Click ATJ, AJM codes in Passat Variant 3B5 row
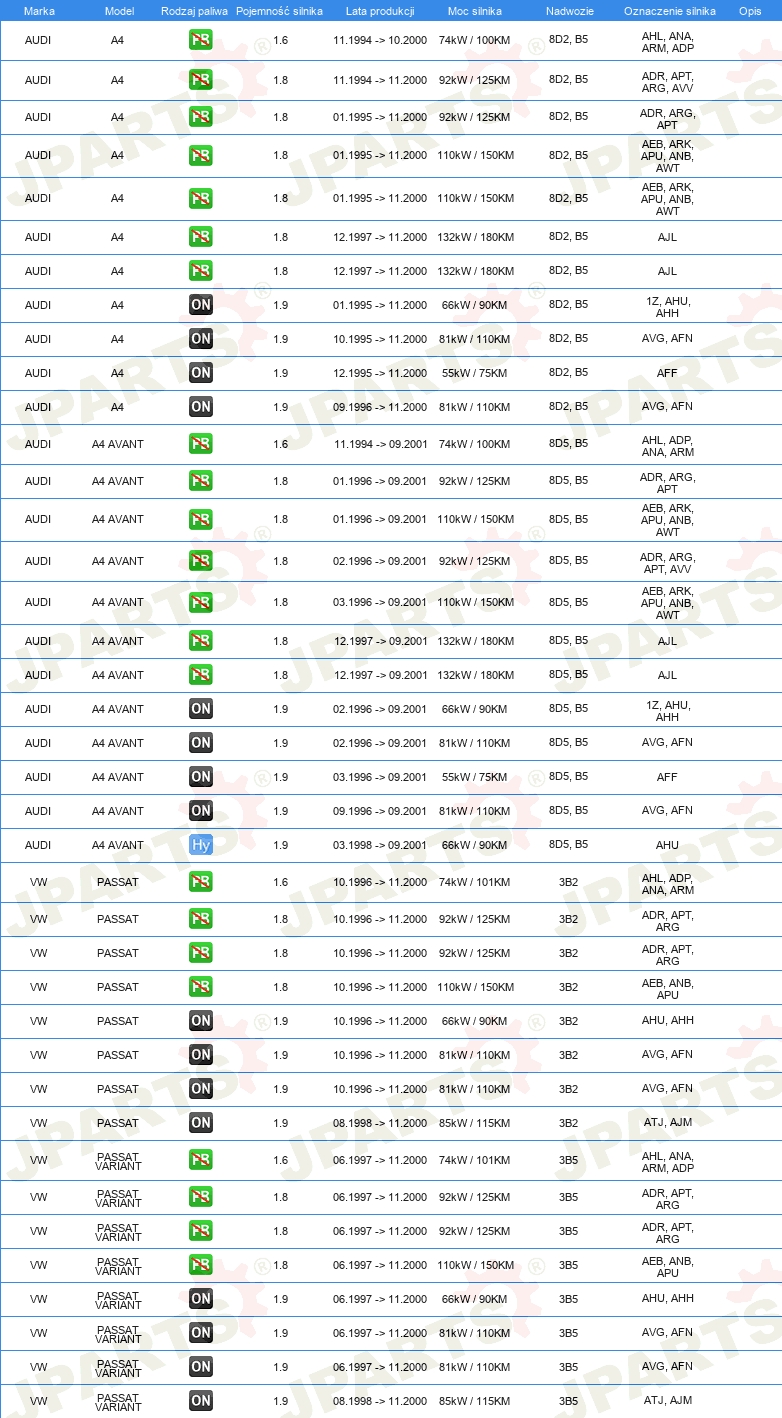This screenshot has height=1418, width=782. [668, 1400]
